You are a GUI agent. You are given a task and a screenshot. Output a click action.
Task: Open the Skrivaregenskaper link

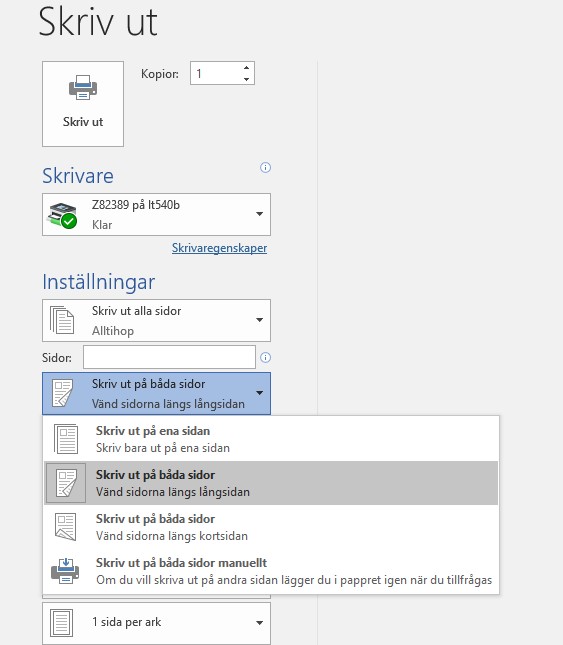pyautogui.click(x=219, y=248)
